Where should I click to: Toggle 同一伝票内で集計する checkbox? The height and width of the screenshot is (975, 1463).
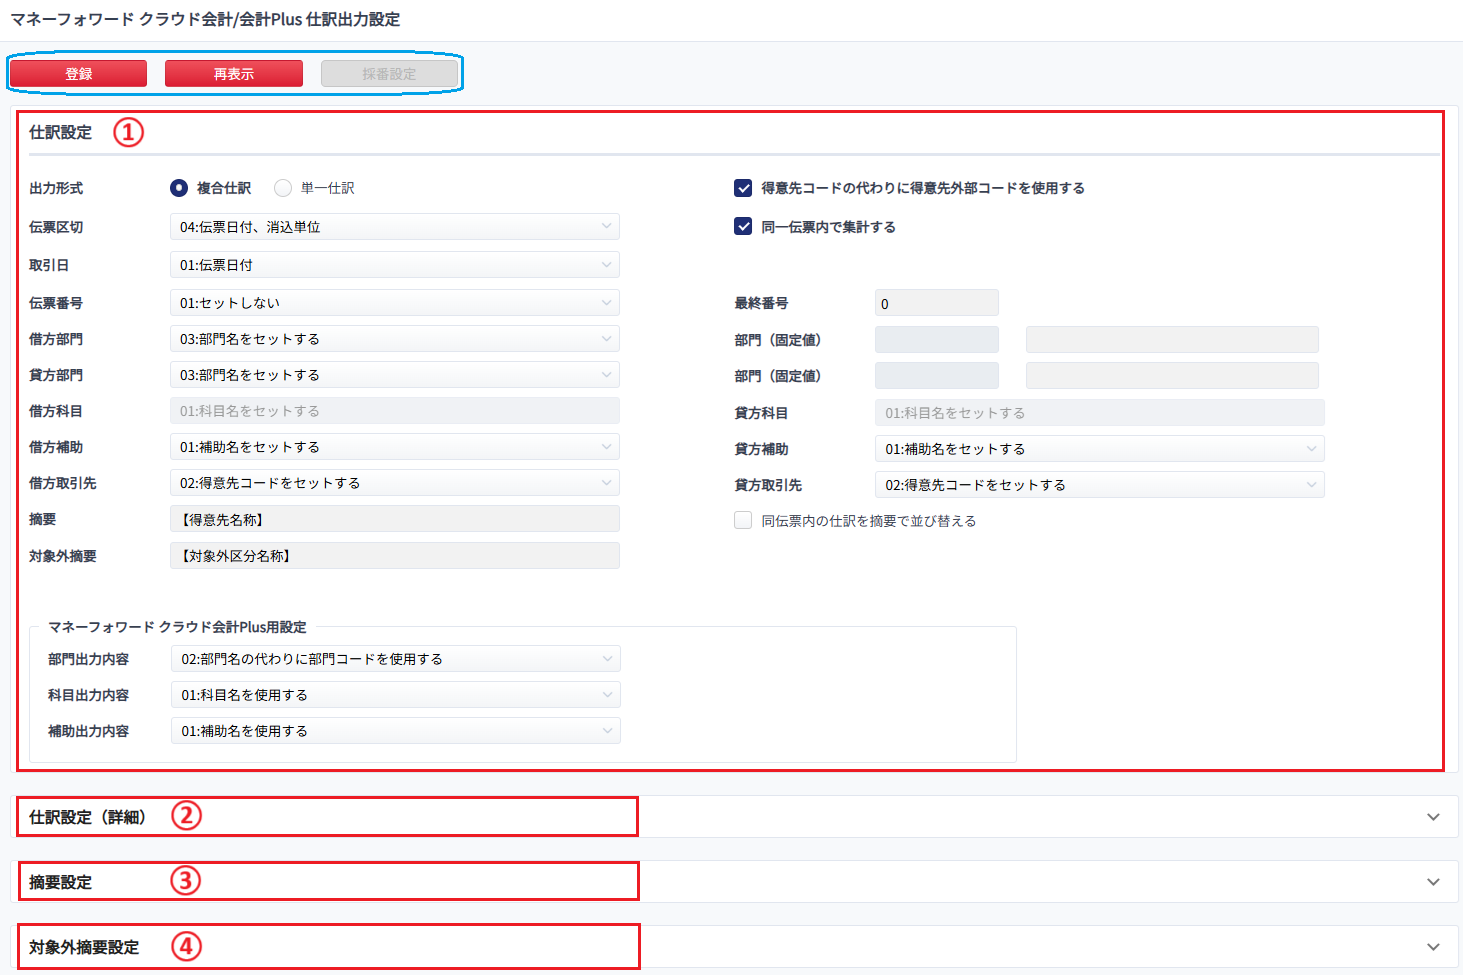[743, 227]
